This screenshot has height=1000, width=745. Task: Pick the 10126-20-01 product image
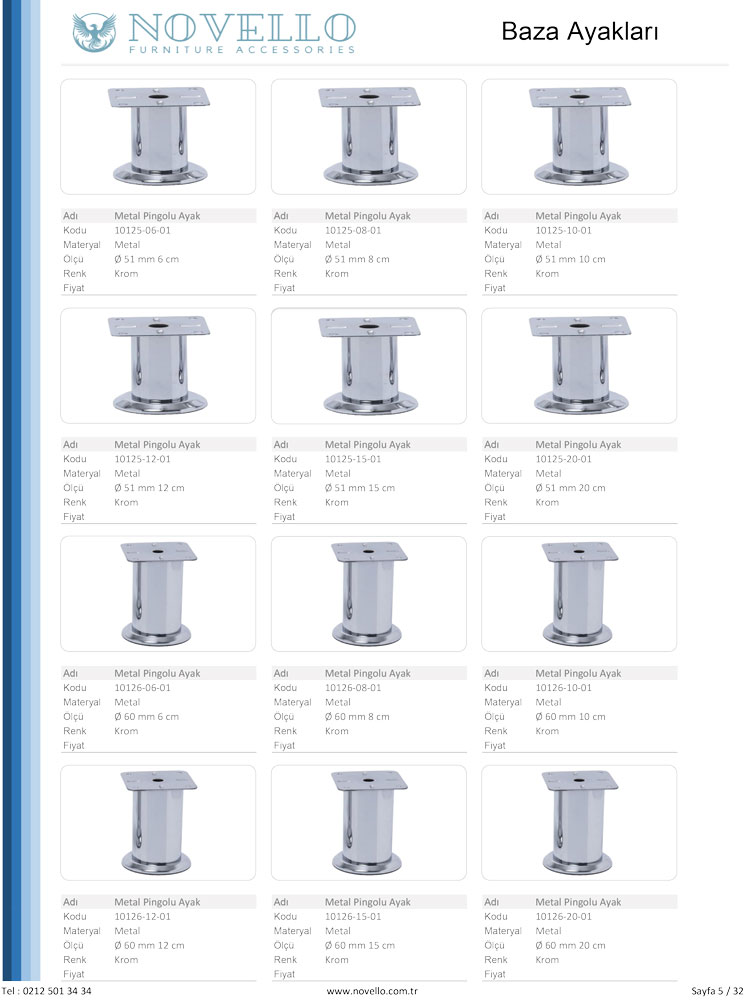pos(579,822)
